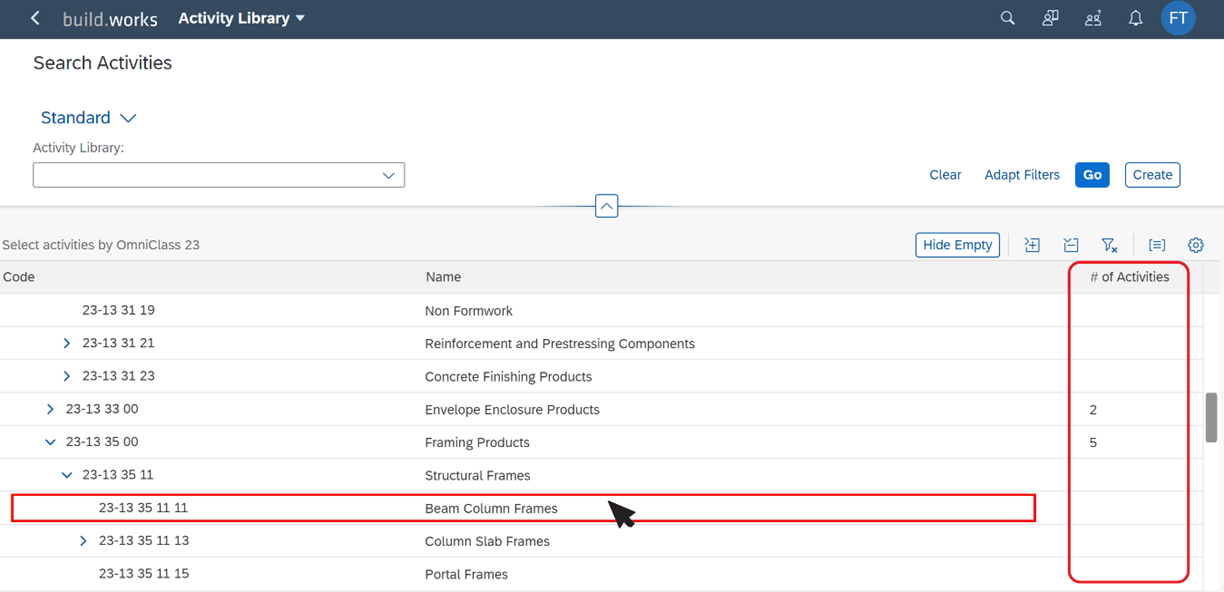This screenshot has height=592, width=1224.
Task: Open the Standard variant dropdown
Action: (88, 118)
